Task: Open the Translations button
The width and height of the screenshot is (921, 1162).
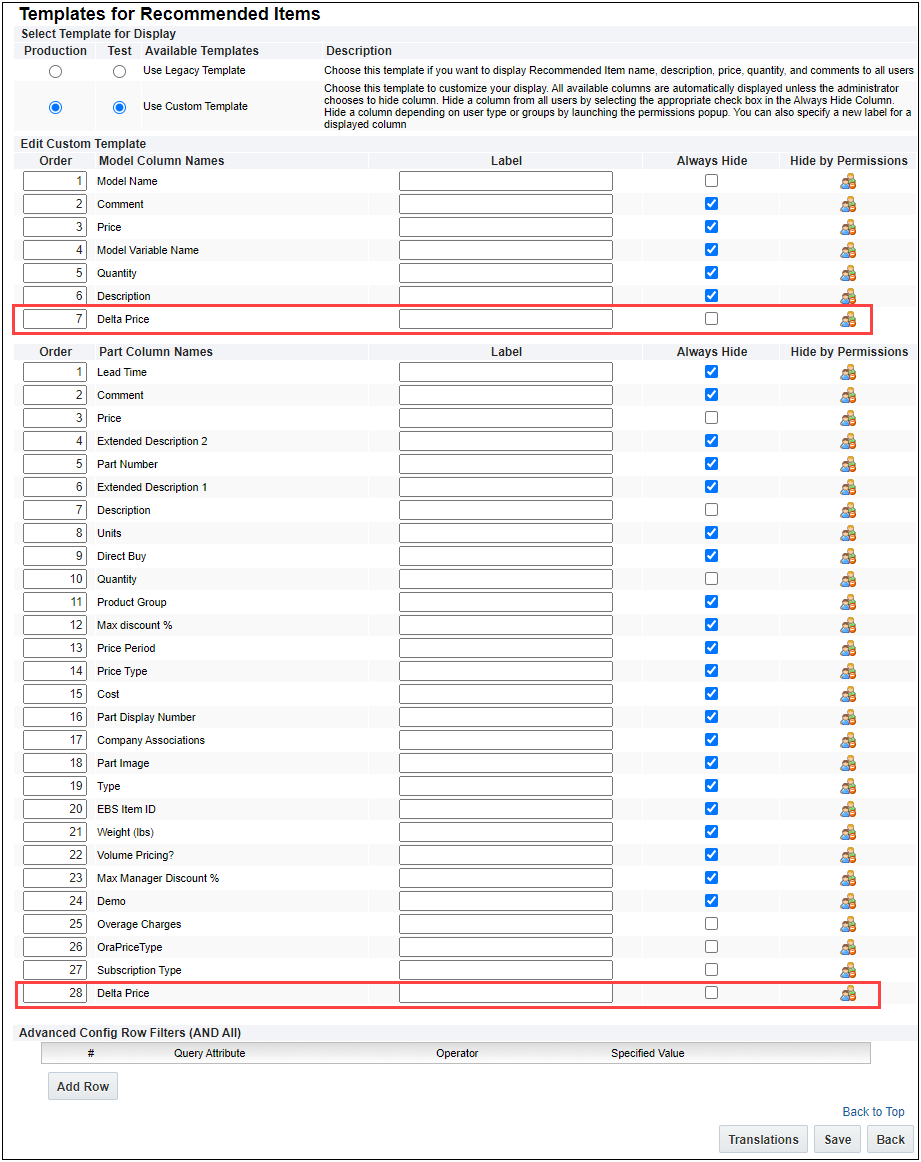Action: tap(763, 1139)
